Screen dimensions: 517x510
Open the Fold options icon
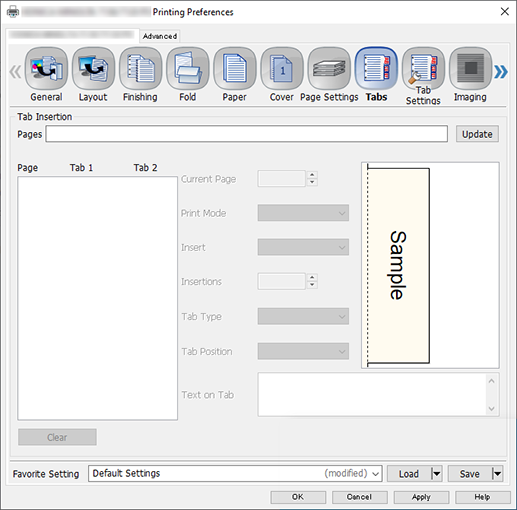(x=188, y=69)
